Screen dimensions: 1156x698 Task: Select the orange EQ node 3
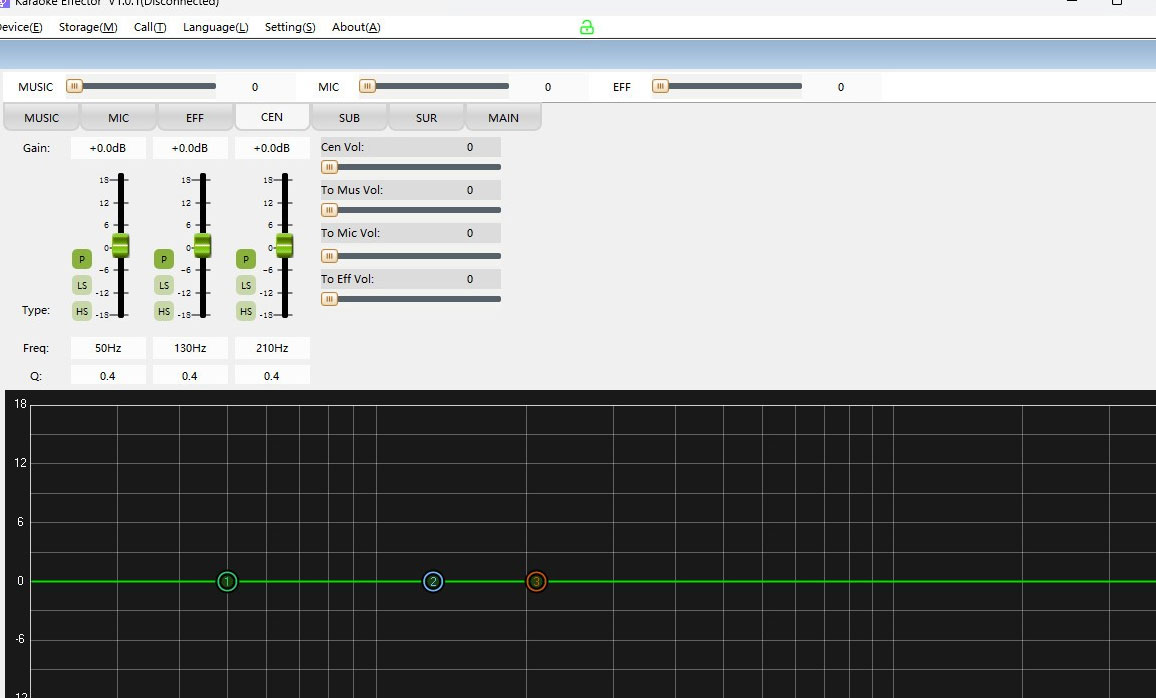(536, 581)
